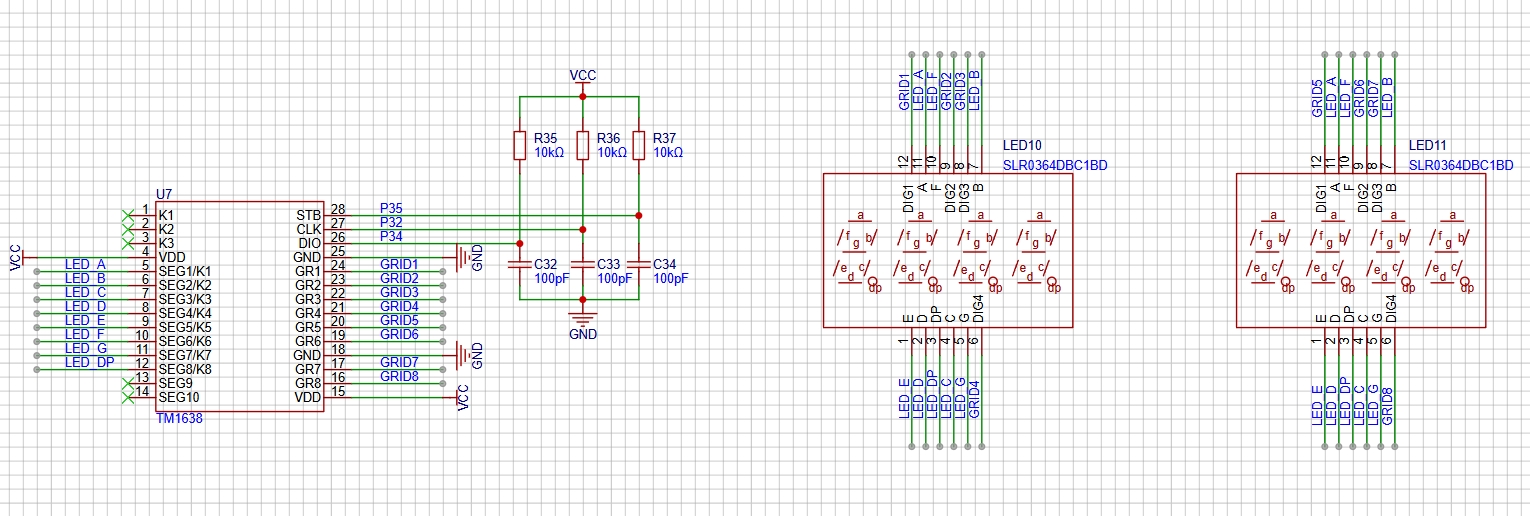
Task: Click the LED11 designator label
Action: tap(1428, 146)
